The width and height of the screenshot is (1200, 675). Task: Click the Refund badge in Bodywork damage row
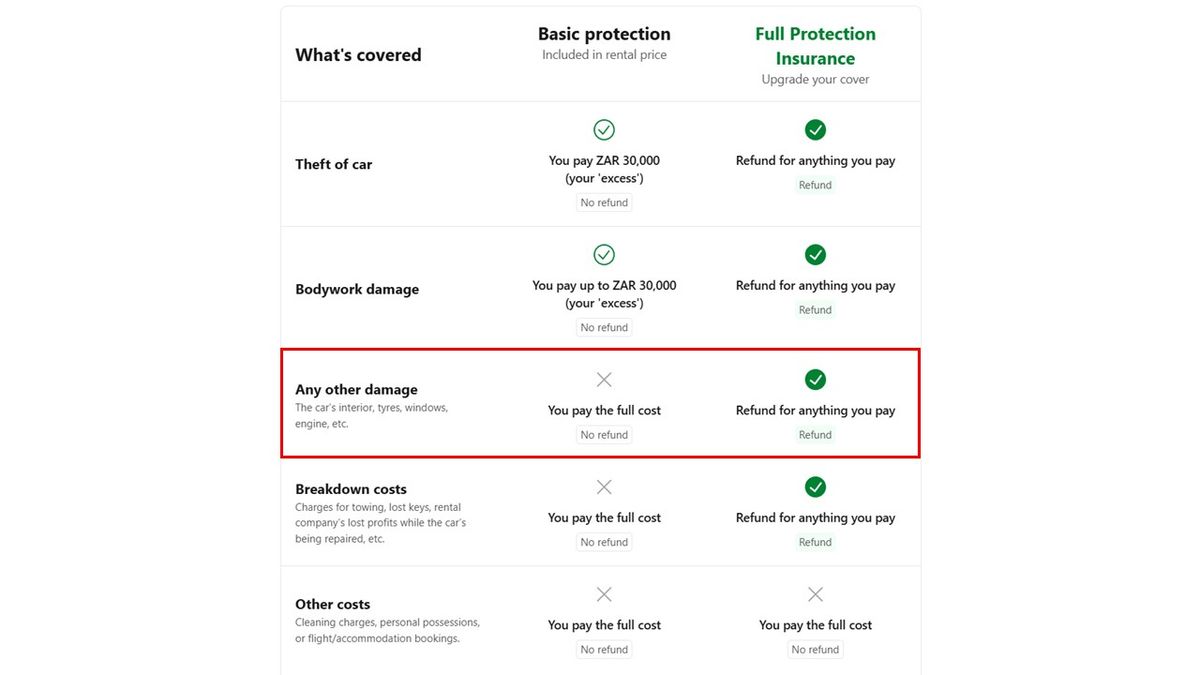(815, 310)
